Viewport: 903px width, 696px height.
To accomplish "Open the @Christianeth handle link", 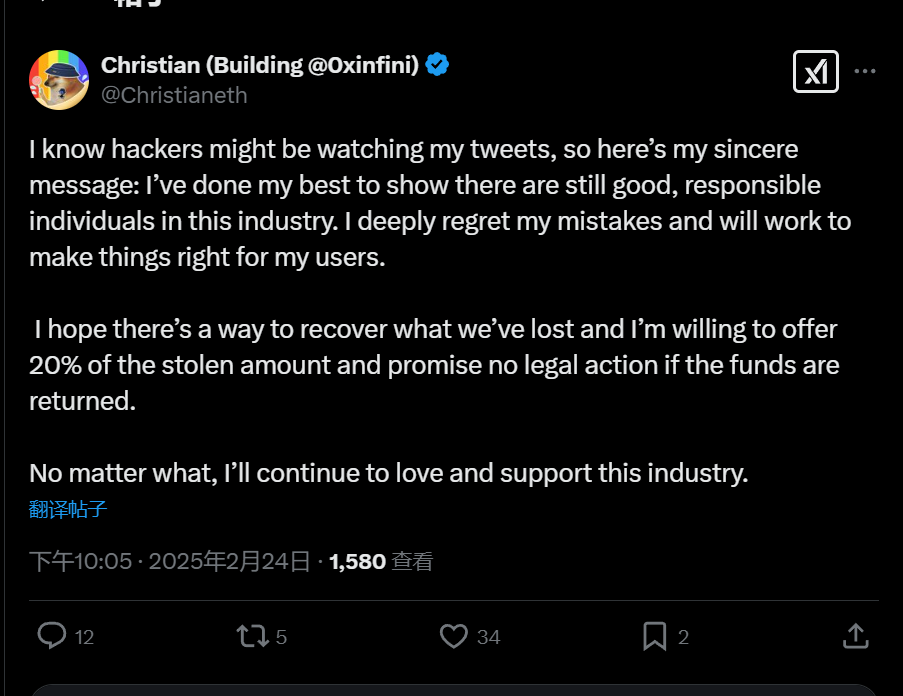I will pyautogui.click(x=174, y=95).
